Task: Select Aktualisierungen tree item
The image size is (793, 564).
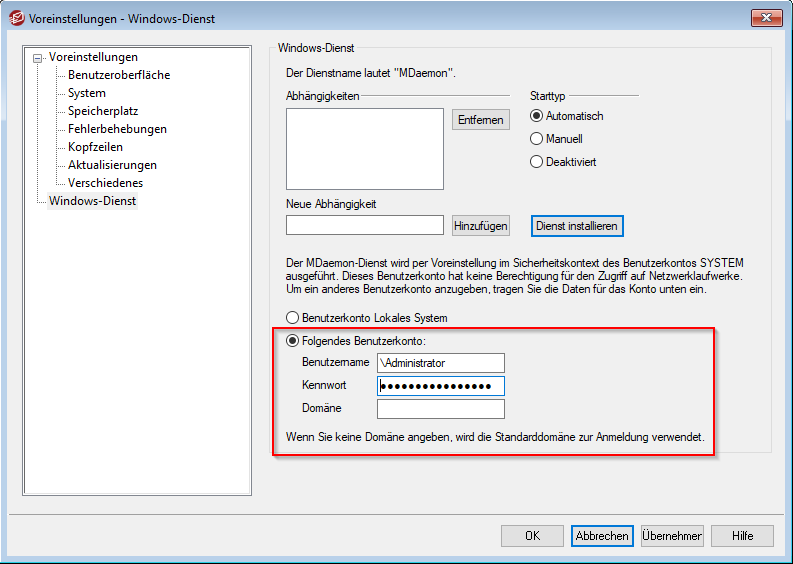Action: [x=112, y=165]
